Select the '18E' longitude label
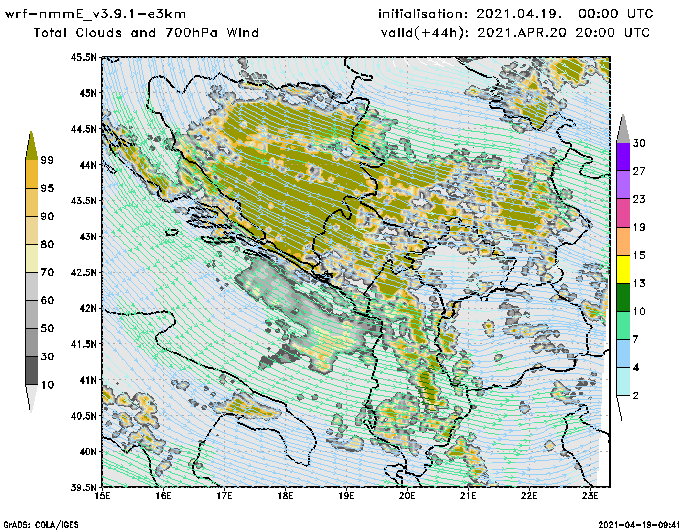 pos(285,496)
